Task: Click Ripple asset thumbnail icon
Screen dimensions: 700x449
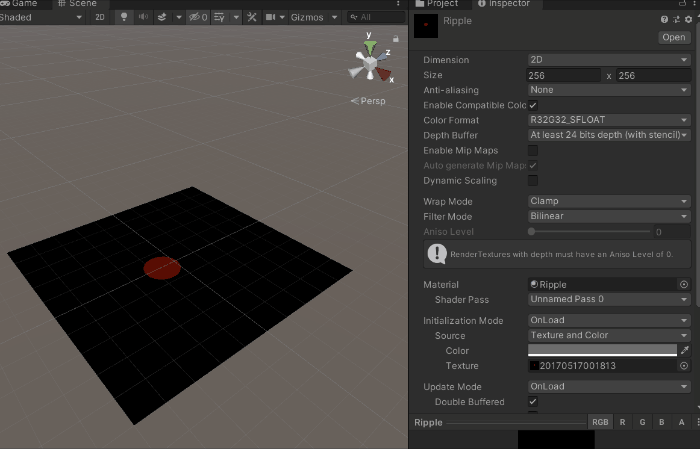Action: [x=426, y=26]
